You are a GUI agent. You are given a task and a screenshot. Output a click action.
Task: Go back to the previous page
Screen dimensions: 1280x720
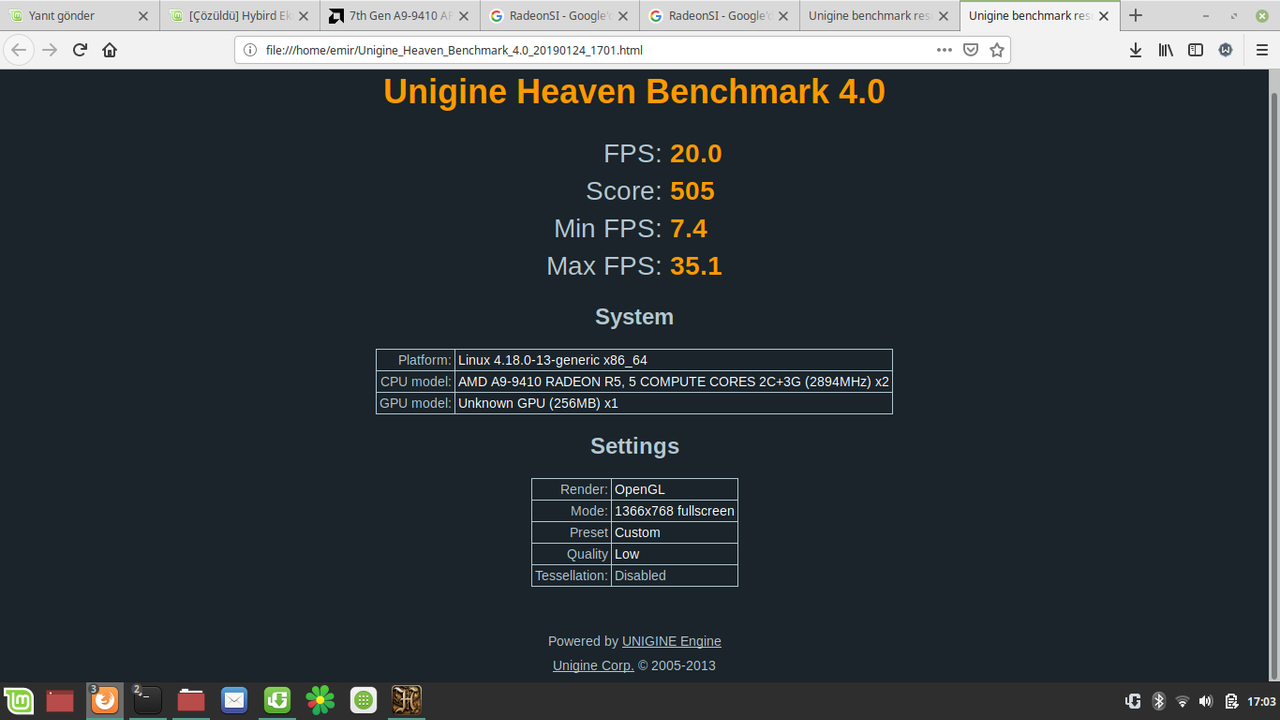coord(19,50)
